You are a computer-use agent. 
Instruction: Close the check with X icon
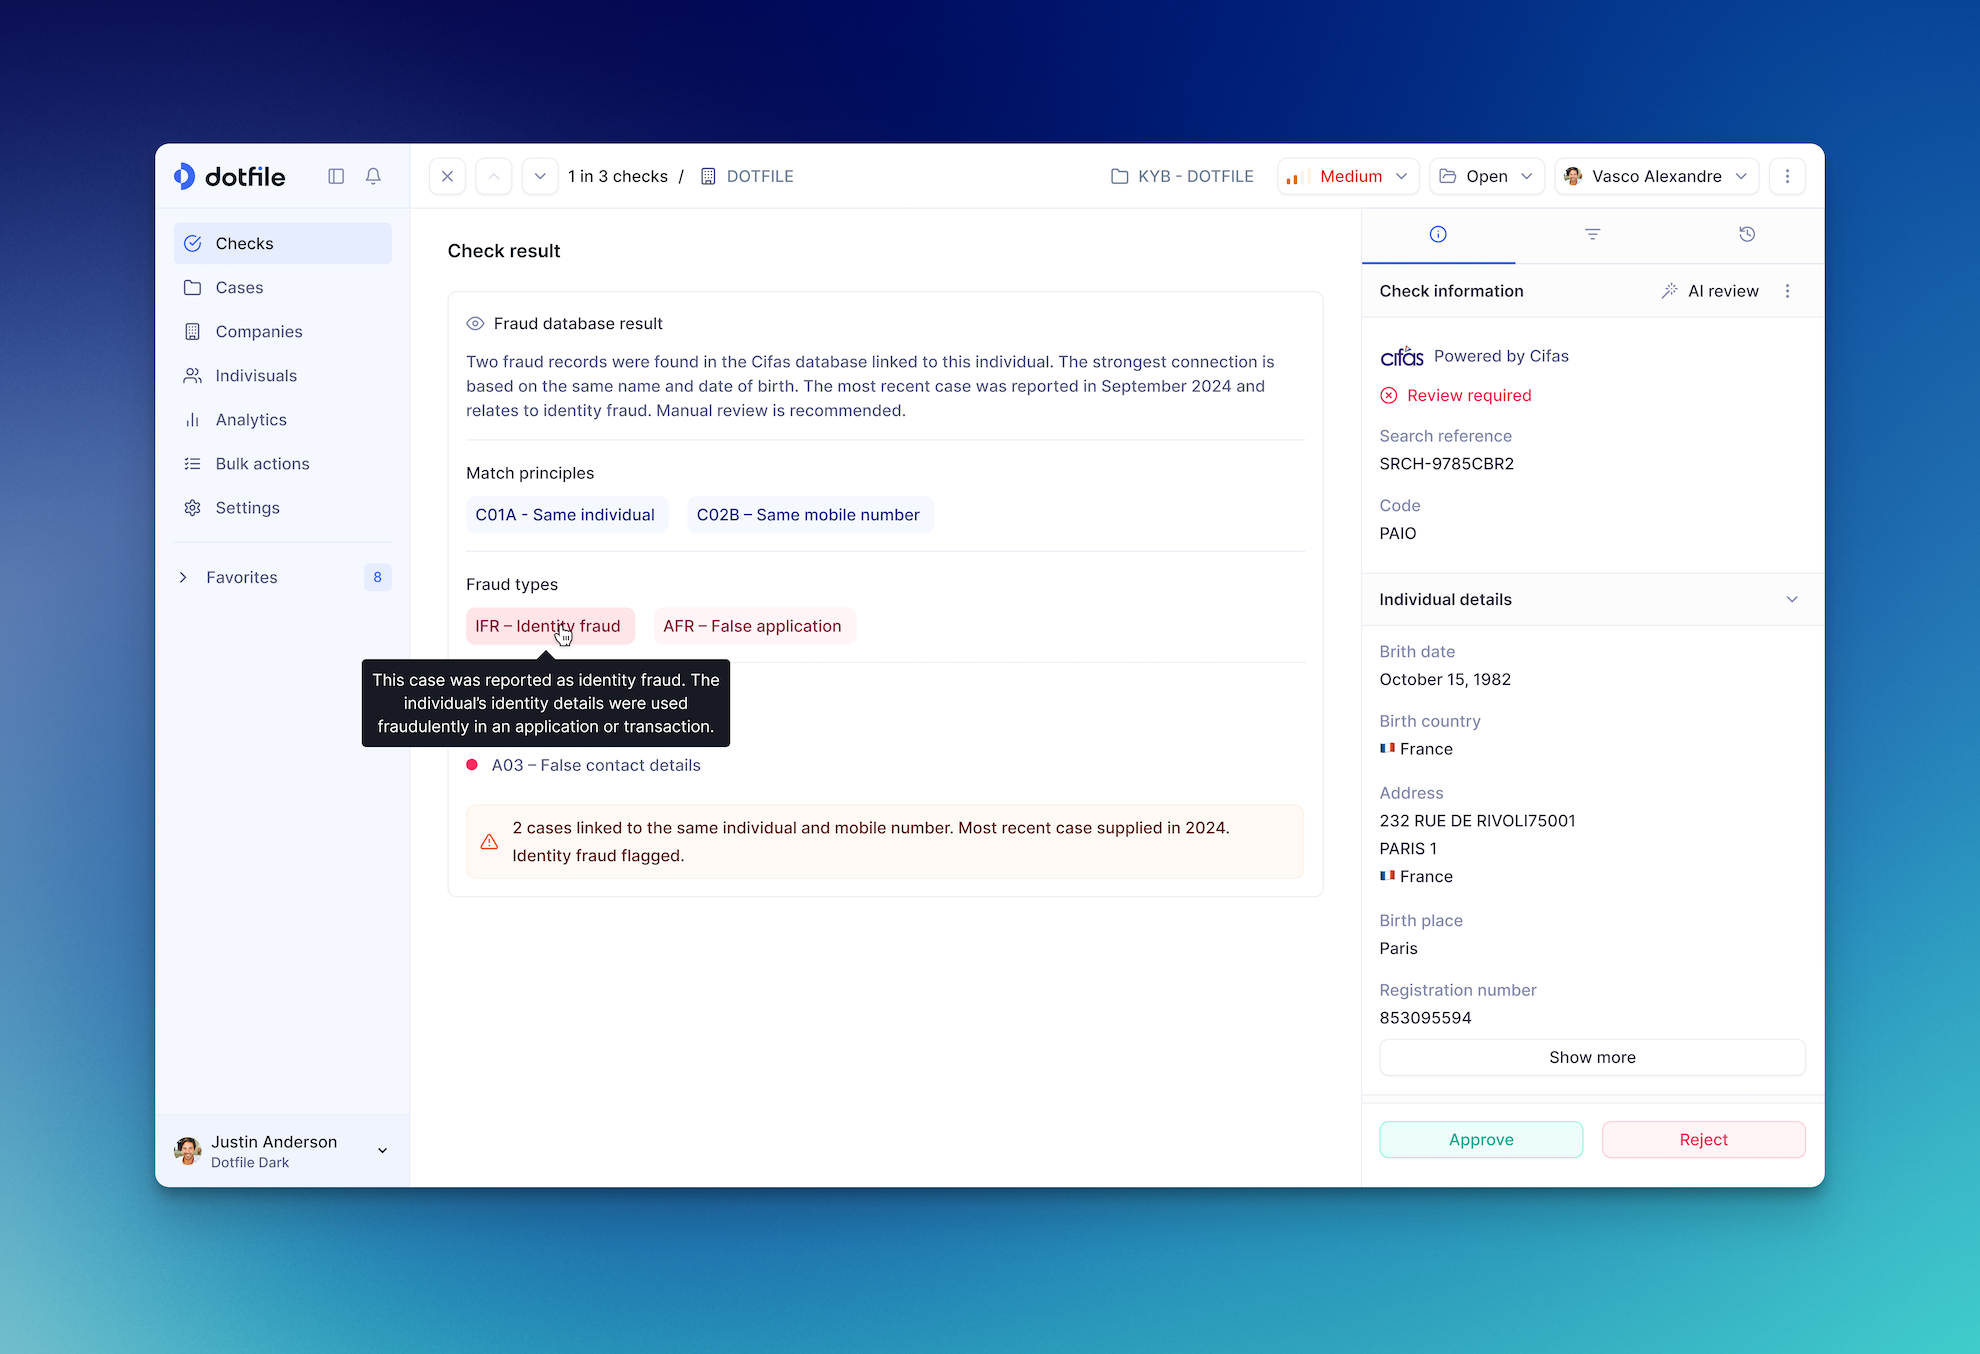coord(447,176)
